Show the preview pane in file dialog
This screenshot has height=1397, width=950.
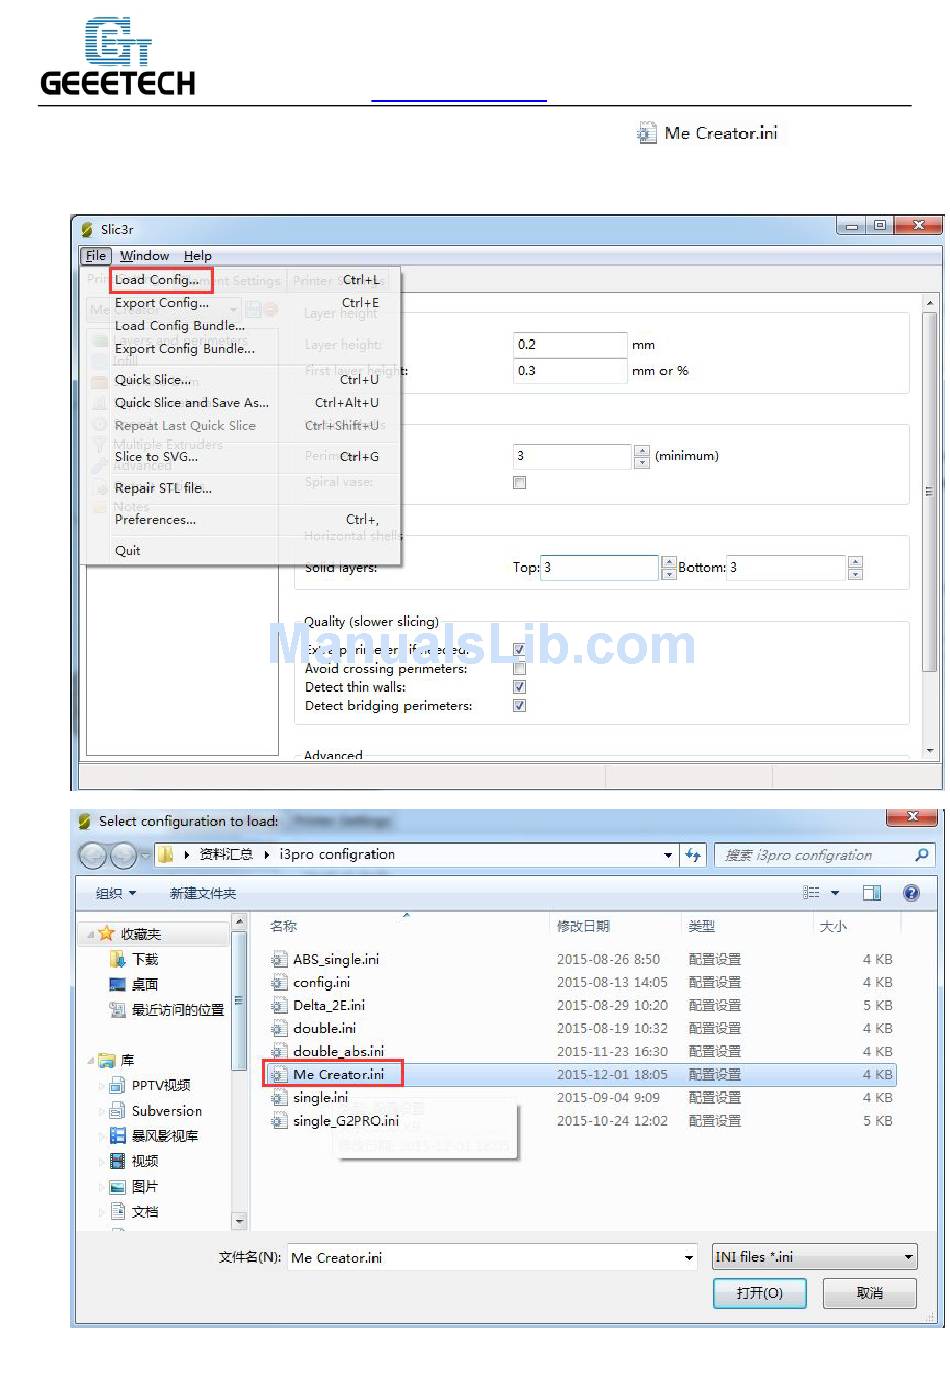click(x=872, y=893)
